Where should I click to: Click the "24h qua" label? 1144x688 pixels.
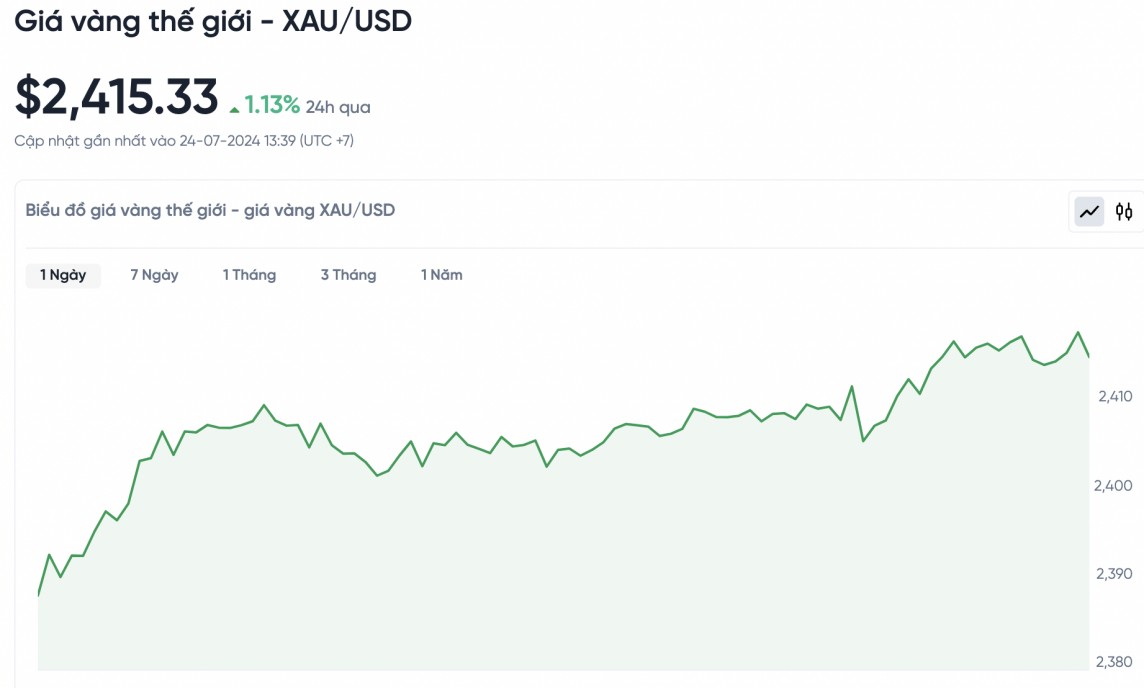coord(338,107)
